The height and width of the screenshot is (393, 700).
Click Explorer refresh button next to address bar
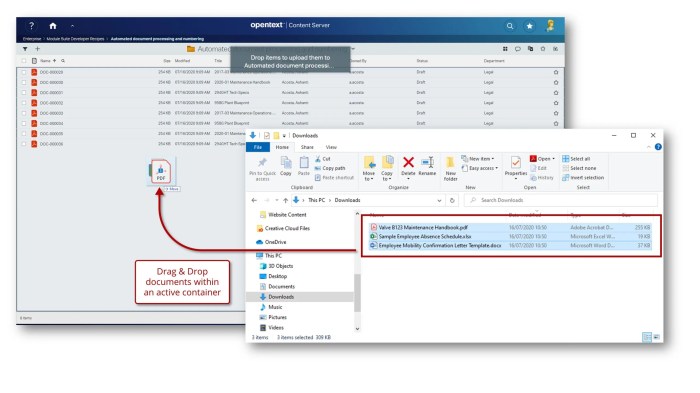452,201
